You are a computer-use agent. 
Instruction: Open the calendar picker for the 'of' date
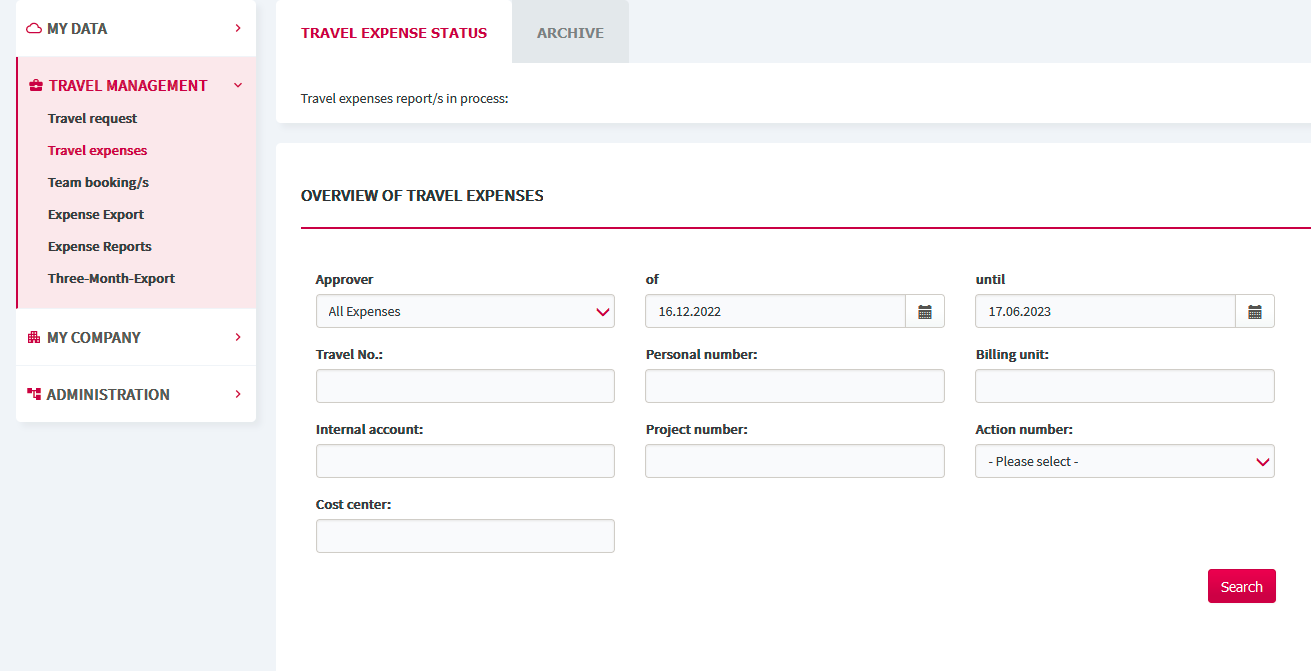coord(925,311)
